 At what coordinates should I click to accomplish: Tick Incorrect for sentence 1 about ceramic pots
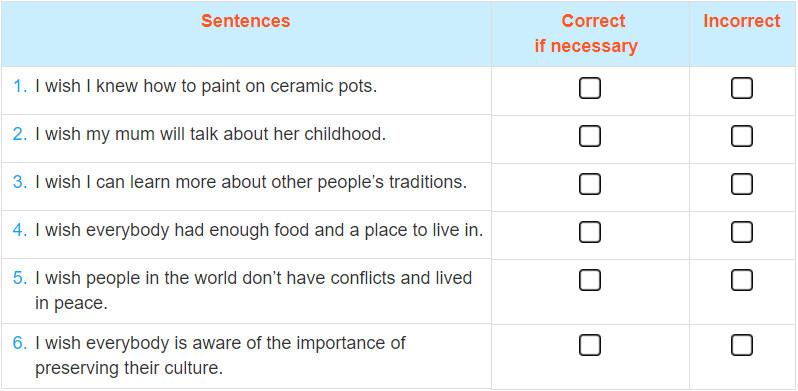[742, 88]
